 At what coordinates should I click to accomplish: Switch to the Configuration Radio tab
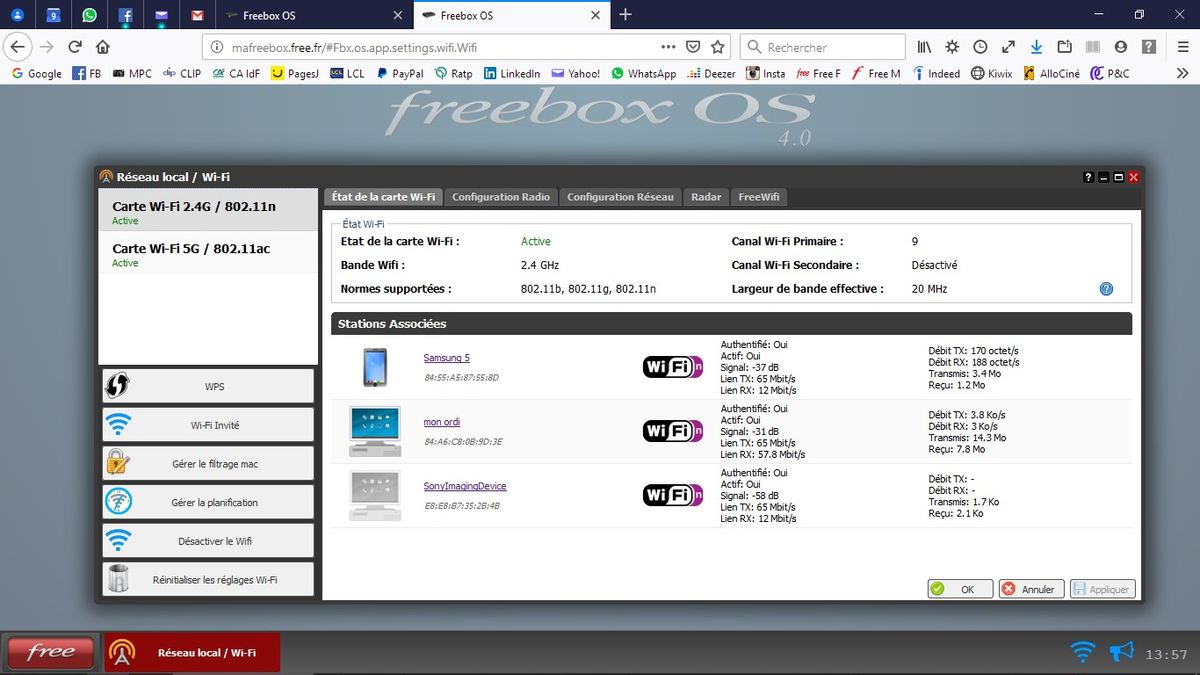click(x=500, y=197)
